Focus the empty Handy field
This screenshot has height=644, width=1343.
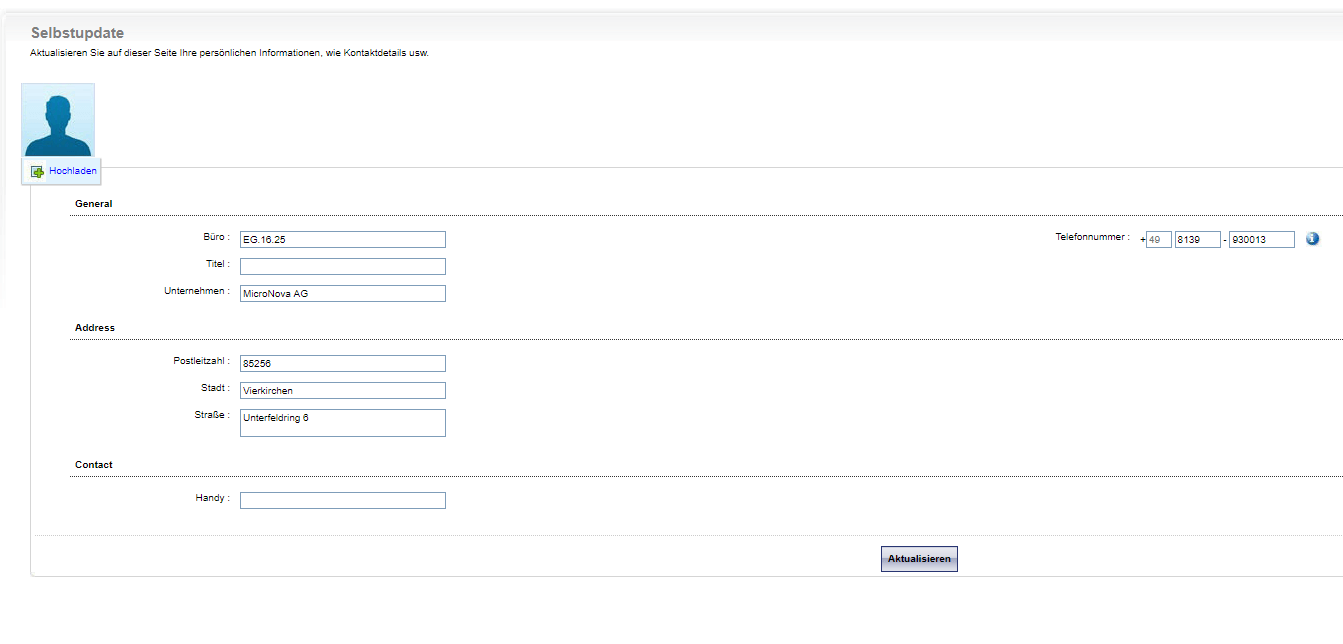pos(343,501)
